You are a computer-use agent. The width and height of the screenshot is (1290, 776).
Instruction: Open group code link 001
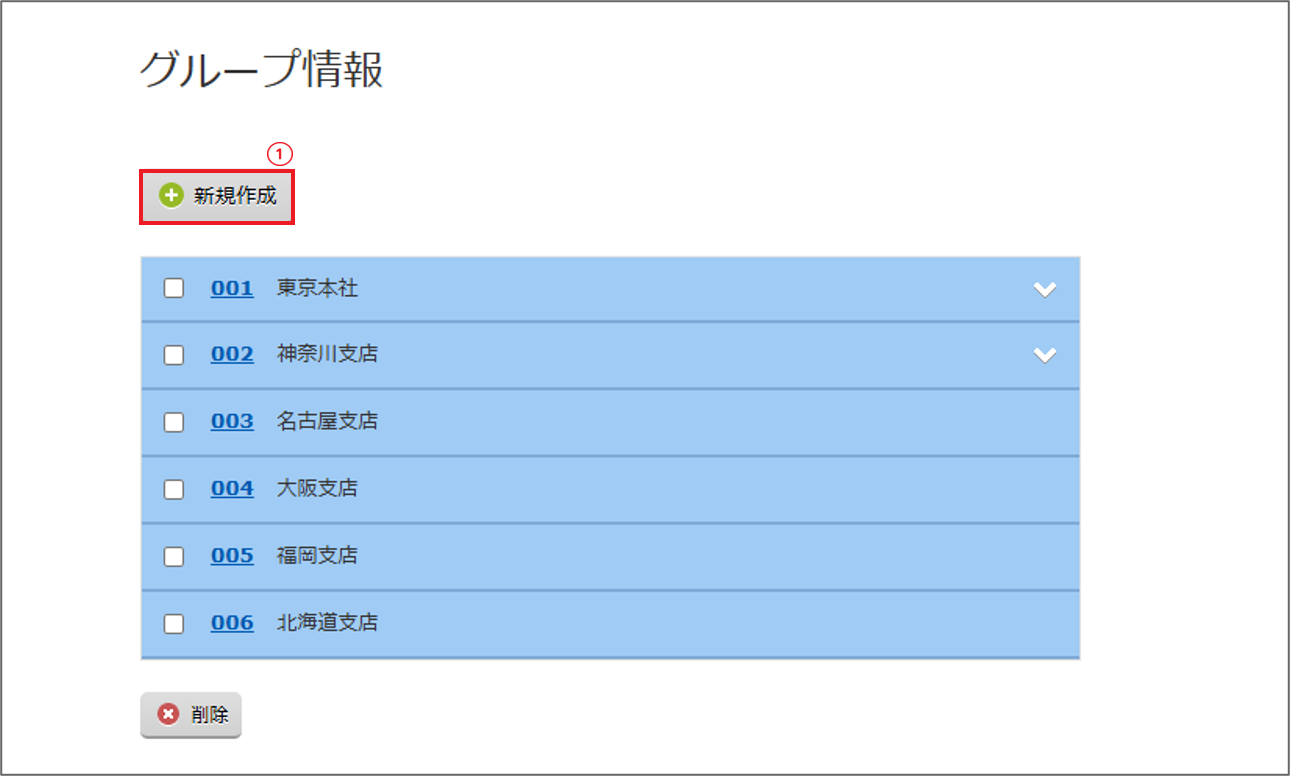232,288
